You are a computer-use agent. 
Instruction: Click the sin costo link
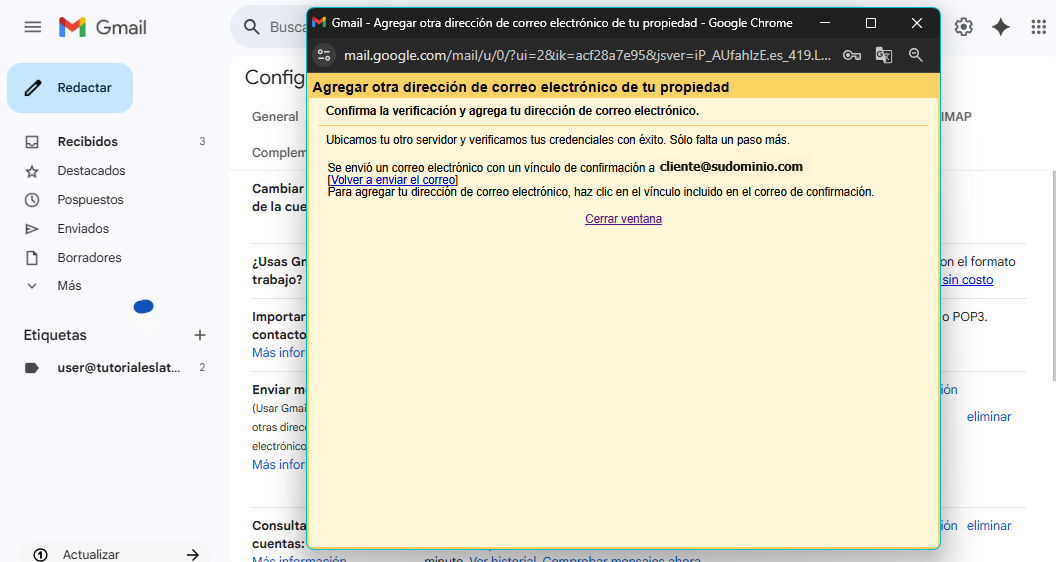(x=967, y=280)
